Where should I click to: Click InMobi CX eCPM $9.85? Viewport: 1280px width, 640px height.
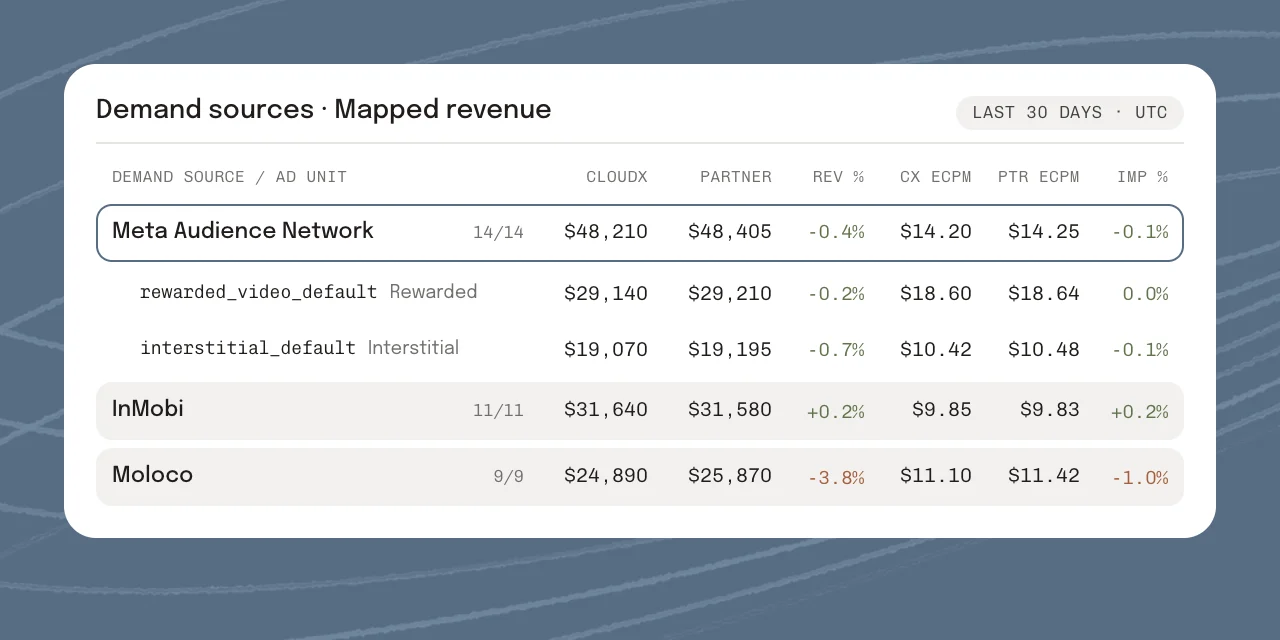[942, 410]
